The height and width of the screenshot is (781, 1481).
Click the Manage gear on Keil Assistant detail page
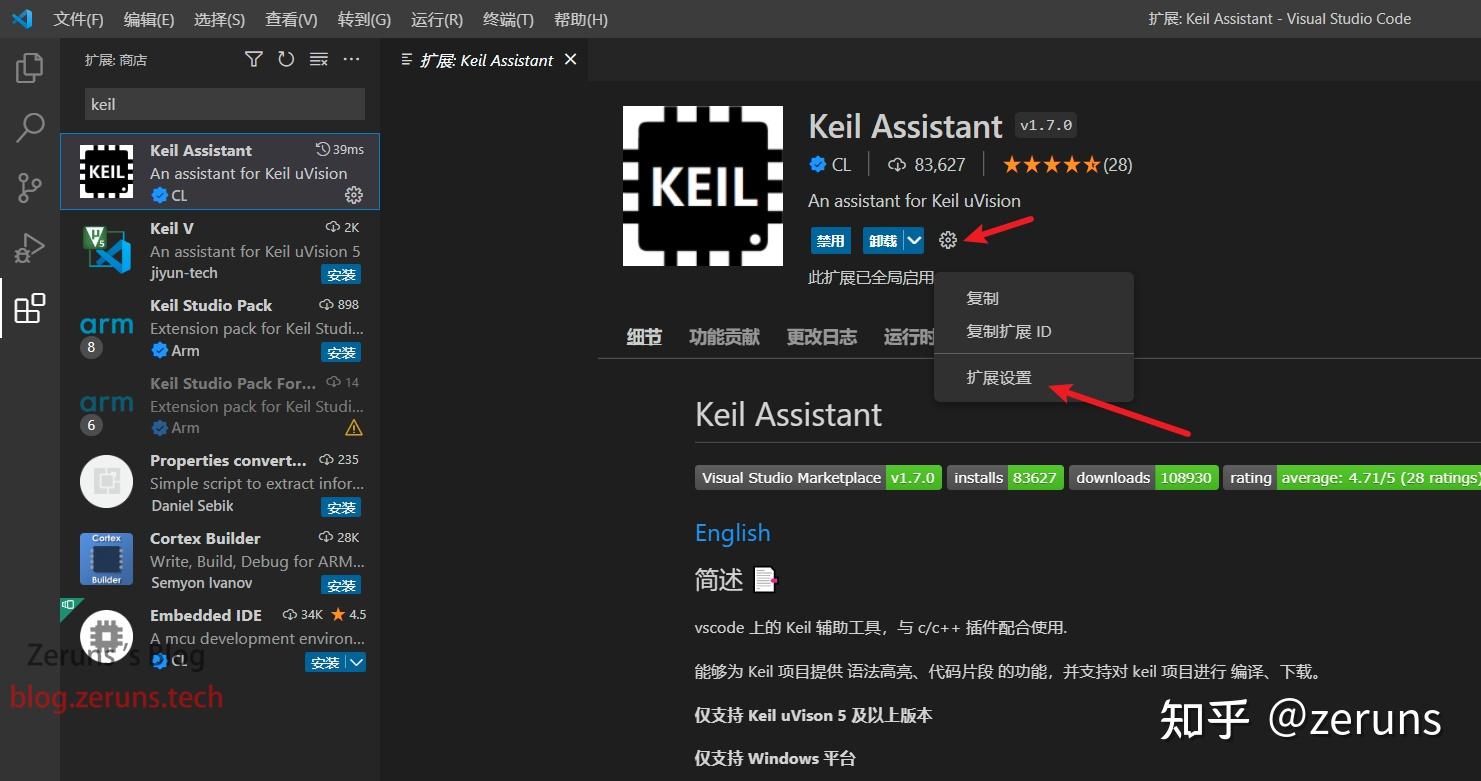[947, 240]
